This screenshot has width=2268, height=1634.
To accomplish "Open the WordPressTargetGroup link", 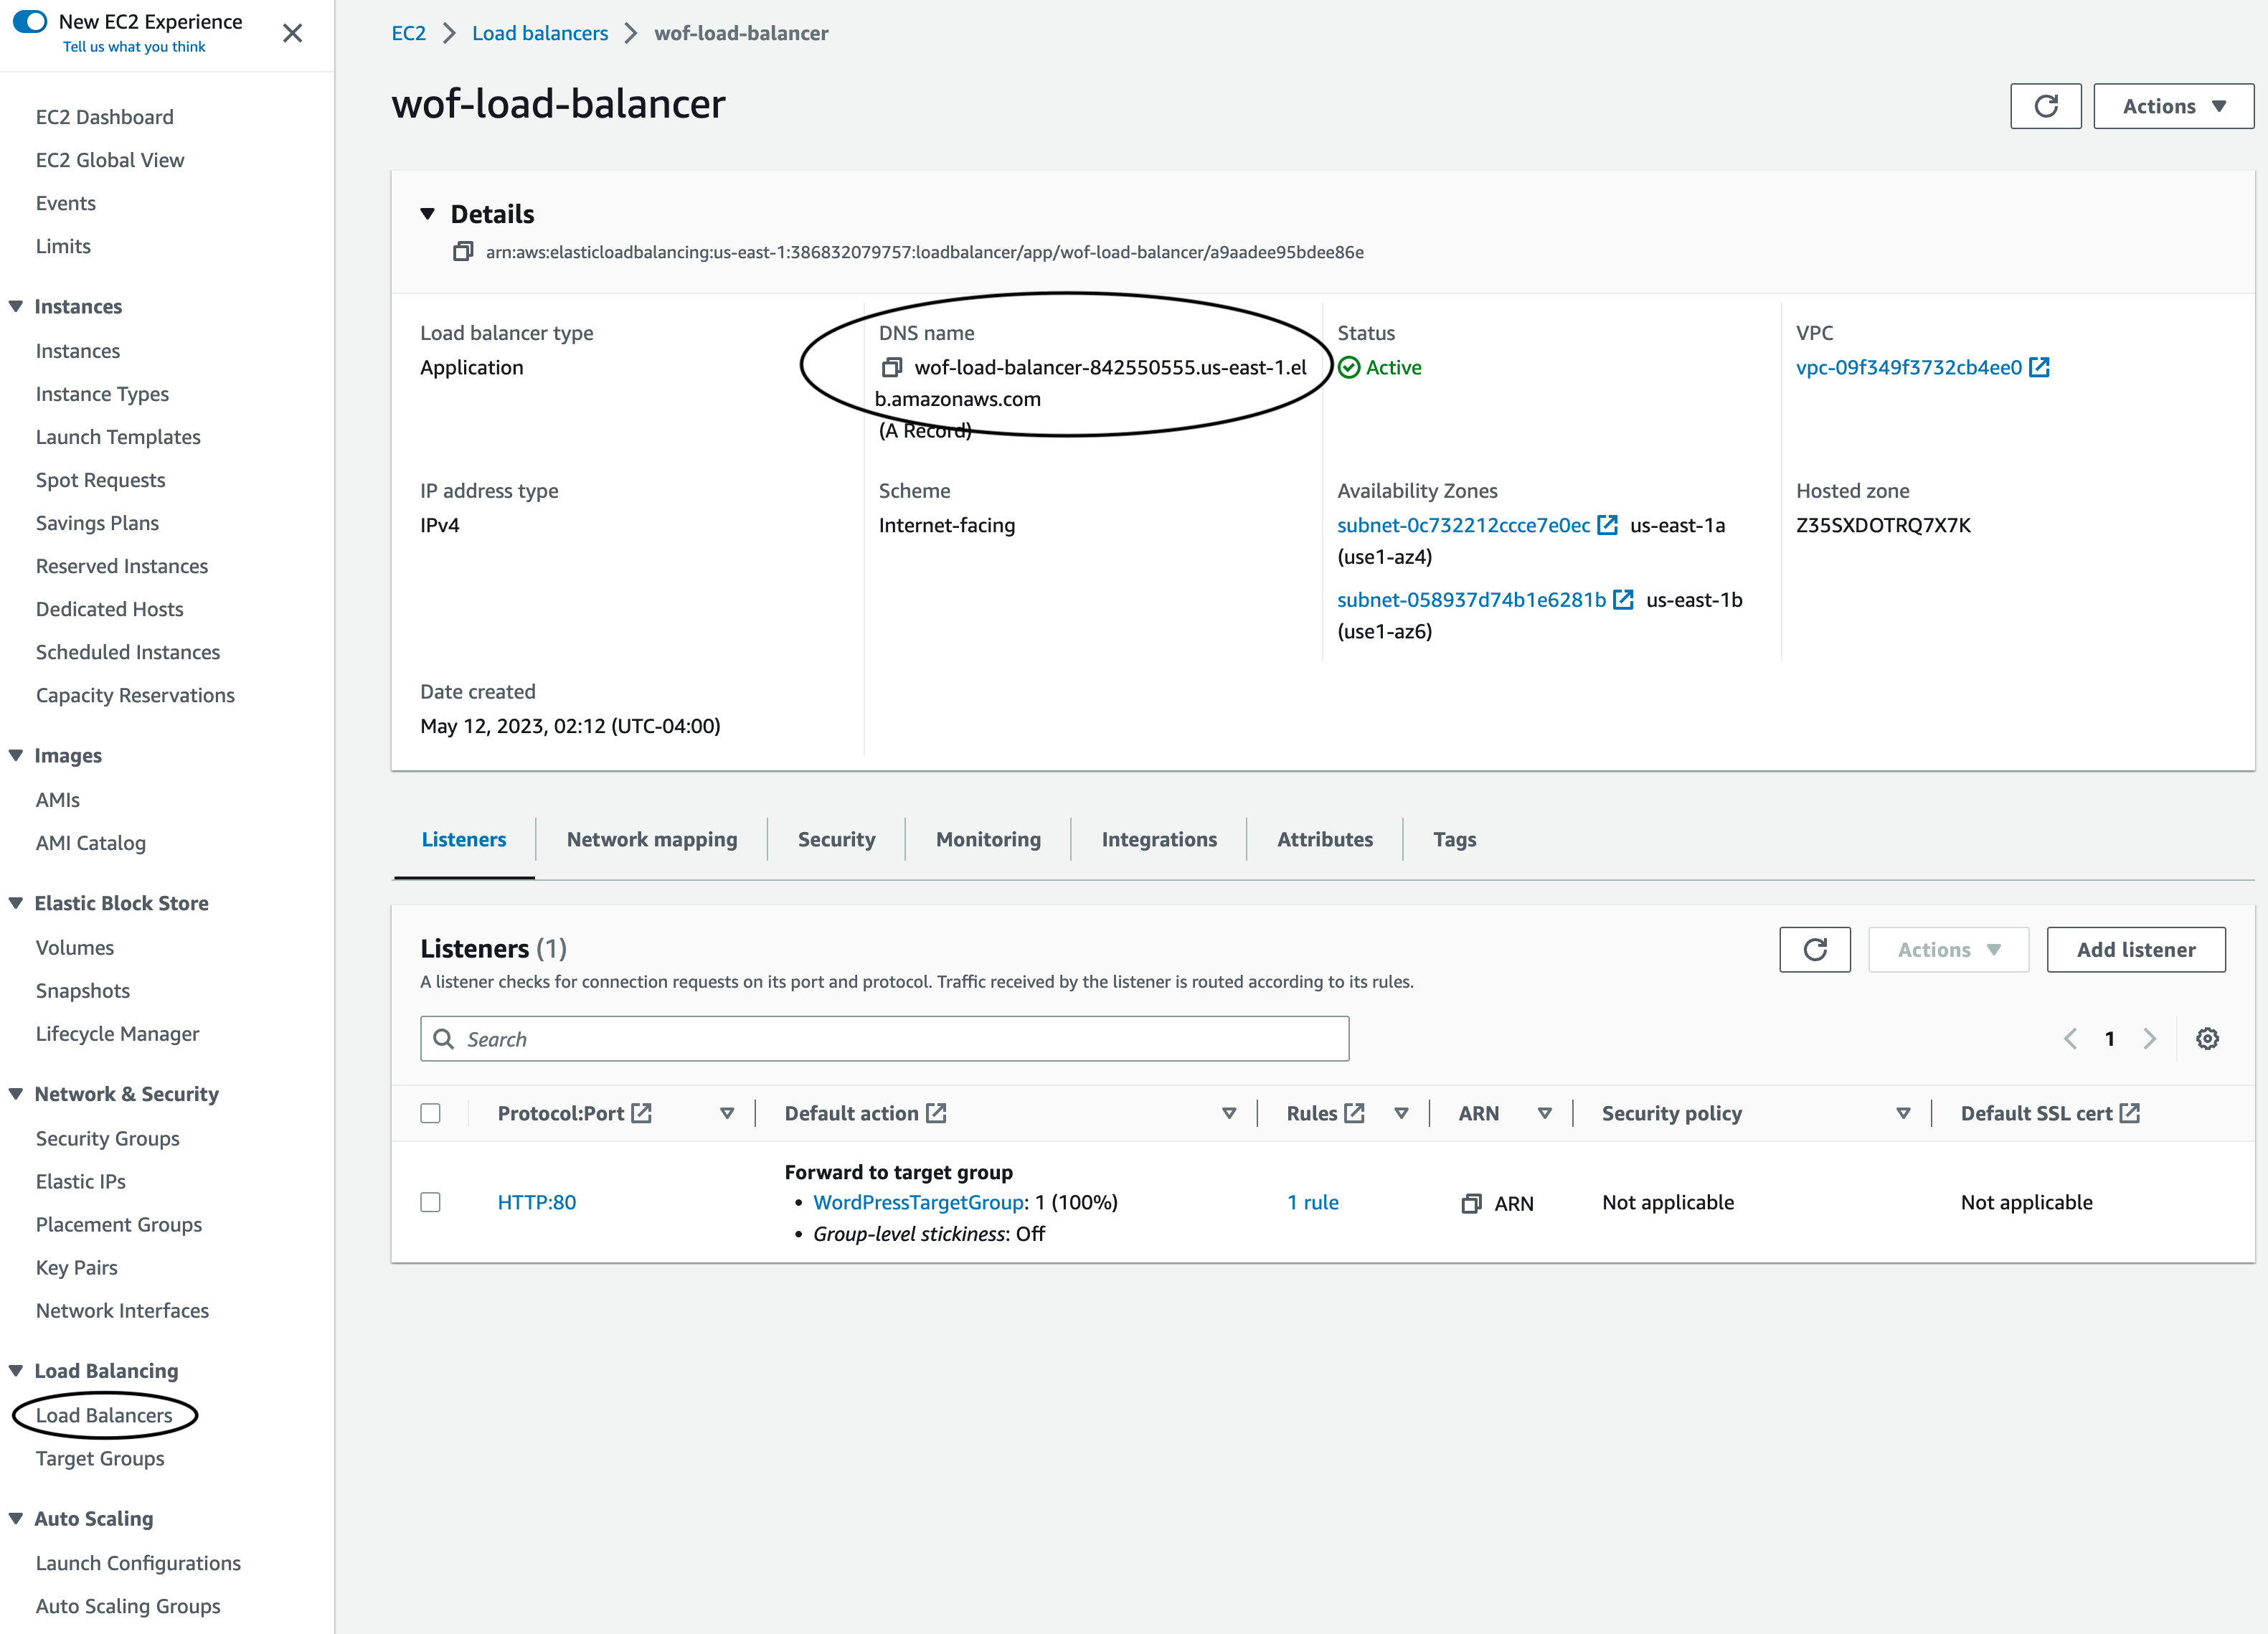I will pos(919,1202).
